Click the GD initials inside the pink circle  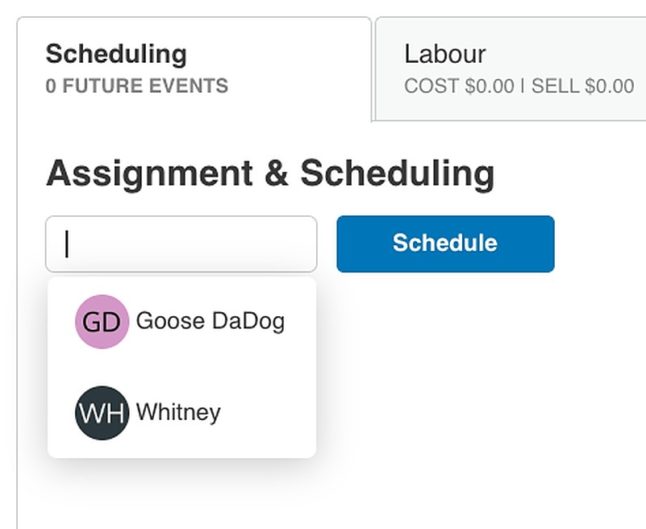pos(101,322)
